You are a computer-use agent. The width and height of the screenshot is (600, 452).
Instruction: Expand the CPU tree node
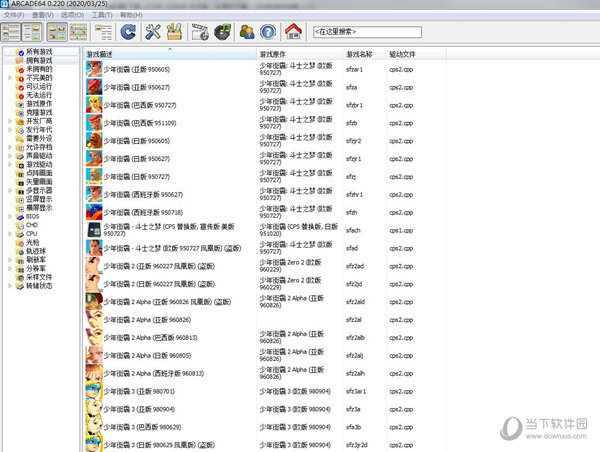click(10, 234)
